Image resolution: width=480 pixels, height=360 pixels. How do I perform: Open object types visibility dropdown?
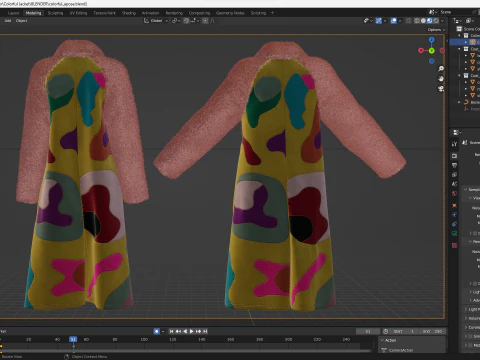(x=368, y=21)
